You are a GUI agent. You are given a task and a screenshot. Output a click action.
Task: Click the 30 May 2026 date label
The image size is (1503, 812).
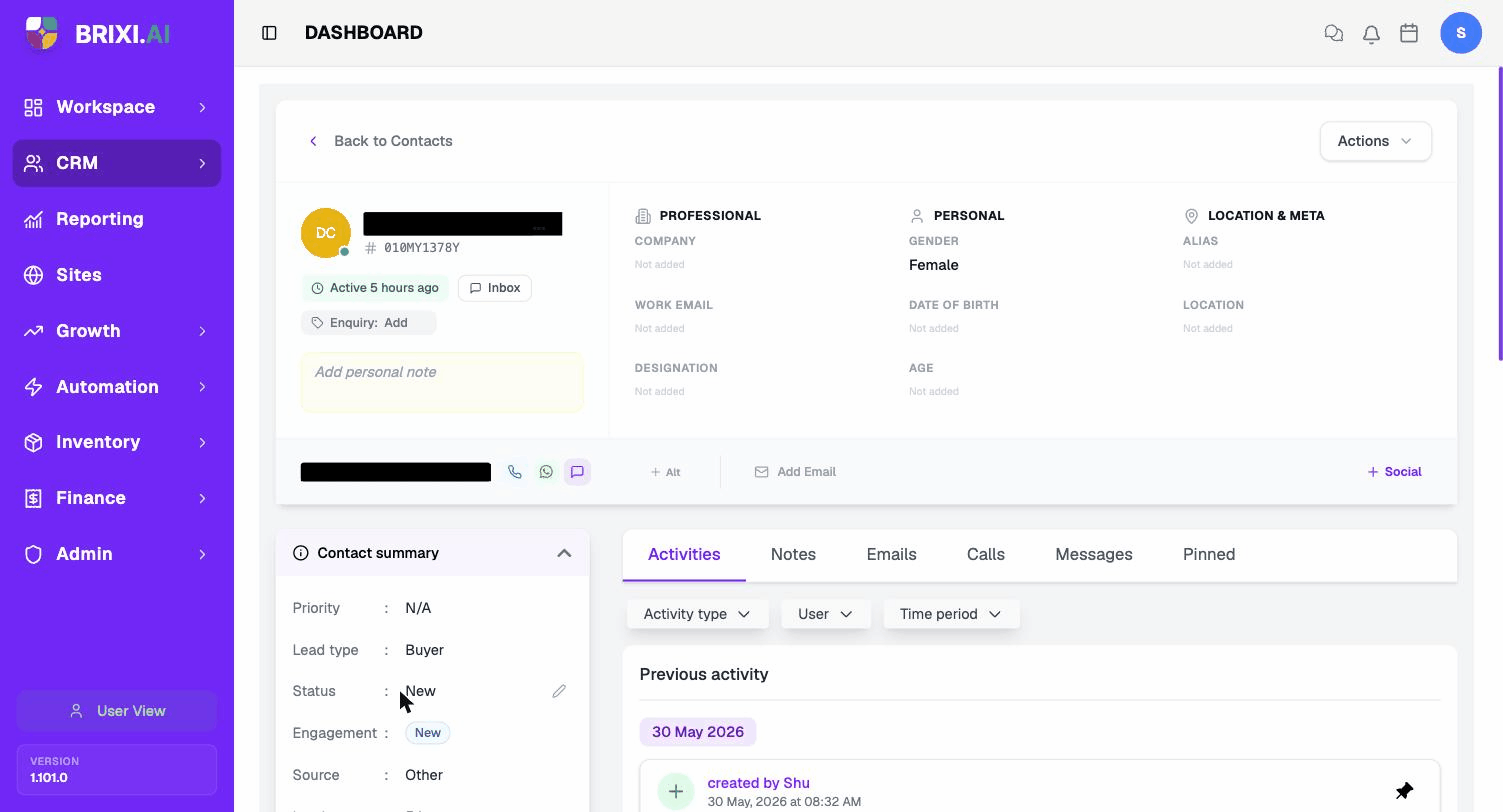tap(698, 732)
